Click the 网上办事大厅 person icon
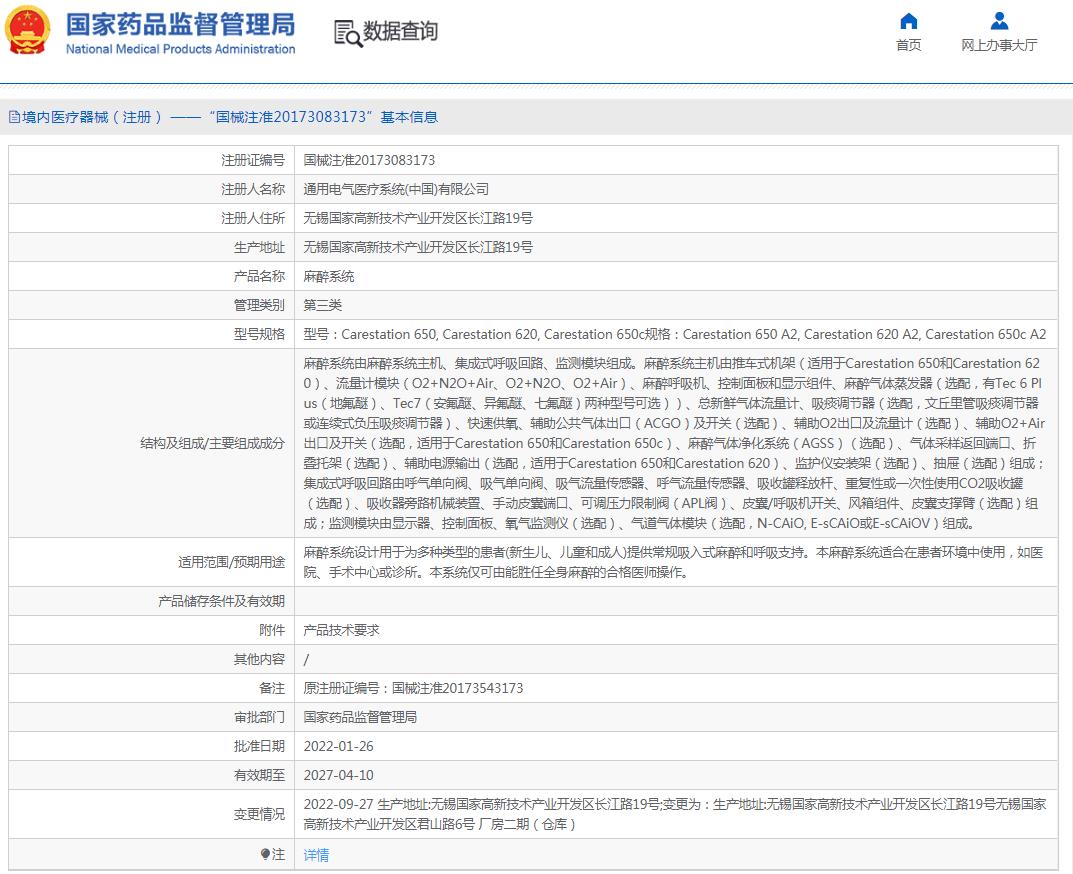 pyautogui.click(x=999, y=21)
